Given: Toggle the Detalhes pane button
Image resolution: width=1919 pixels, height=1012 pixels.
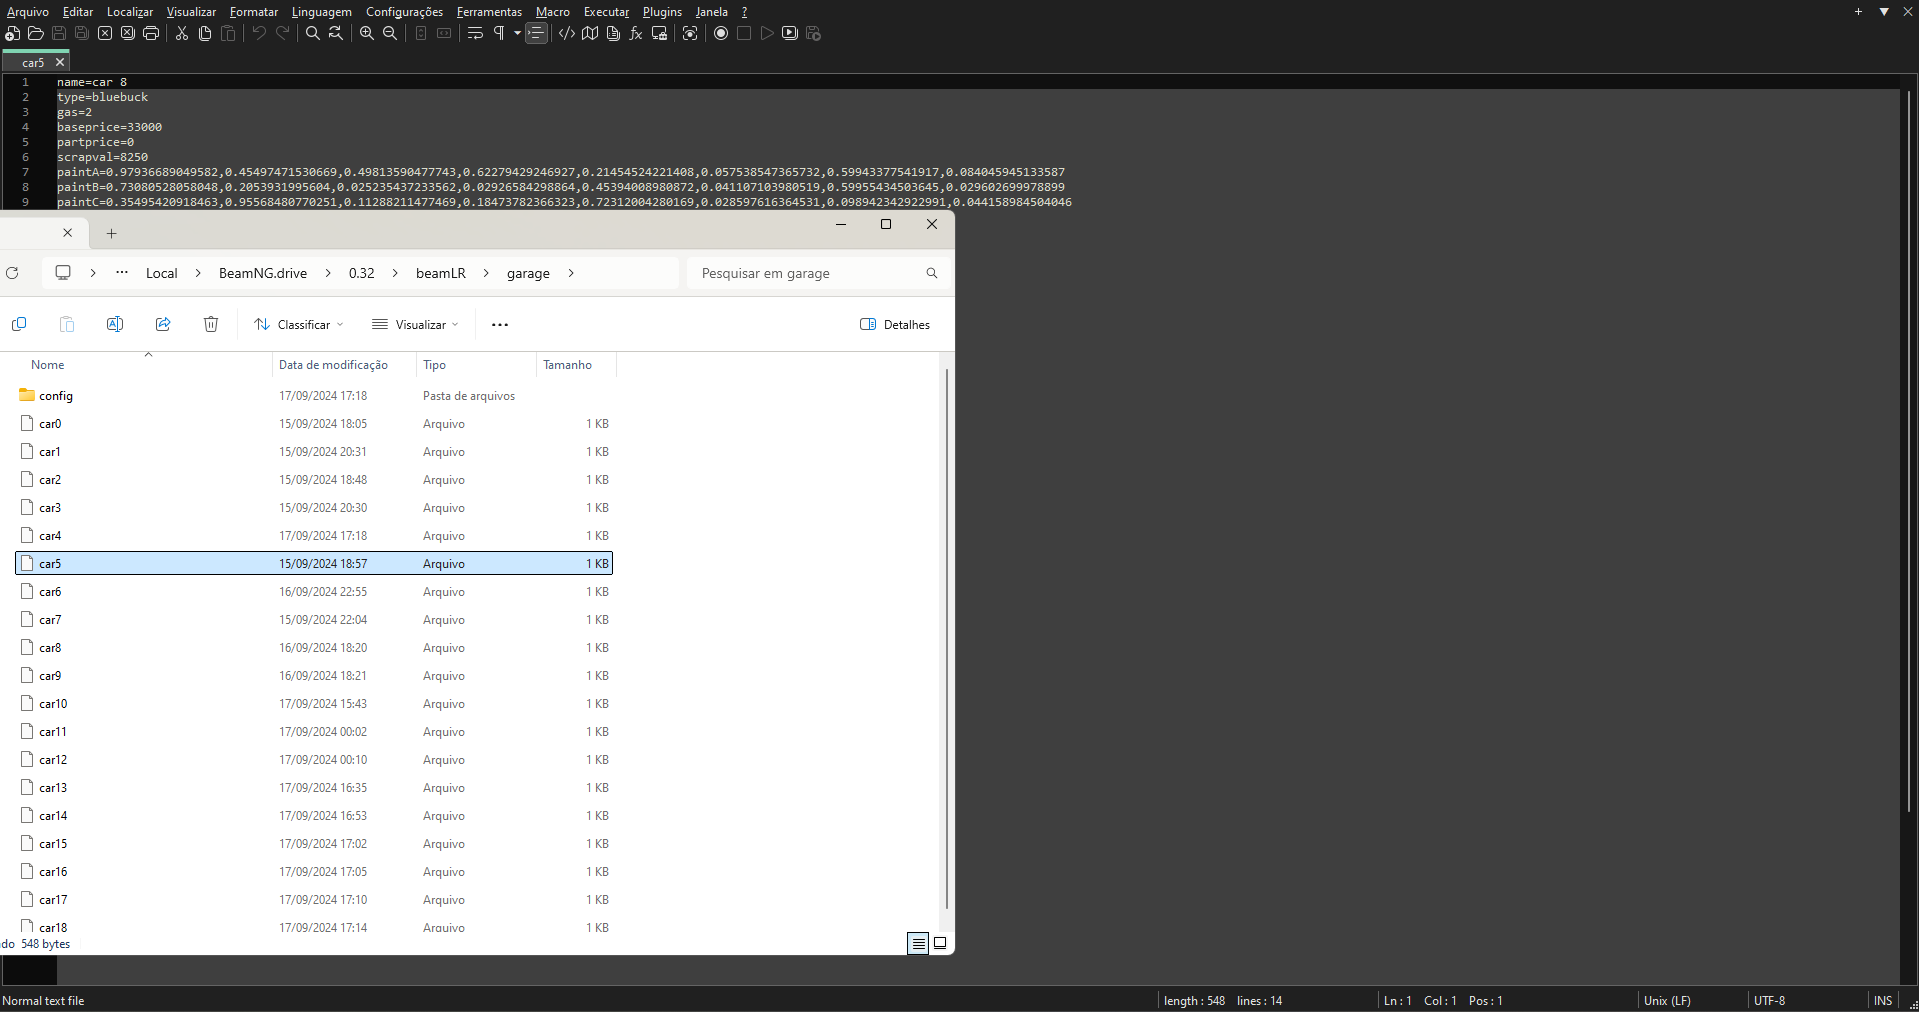Looking at the screenshot, I should pyautogui.click(x=895, y=325).
